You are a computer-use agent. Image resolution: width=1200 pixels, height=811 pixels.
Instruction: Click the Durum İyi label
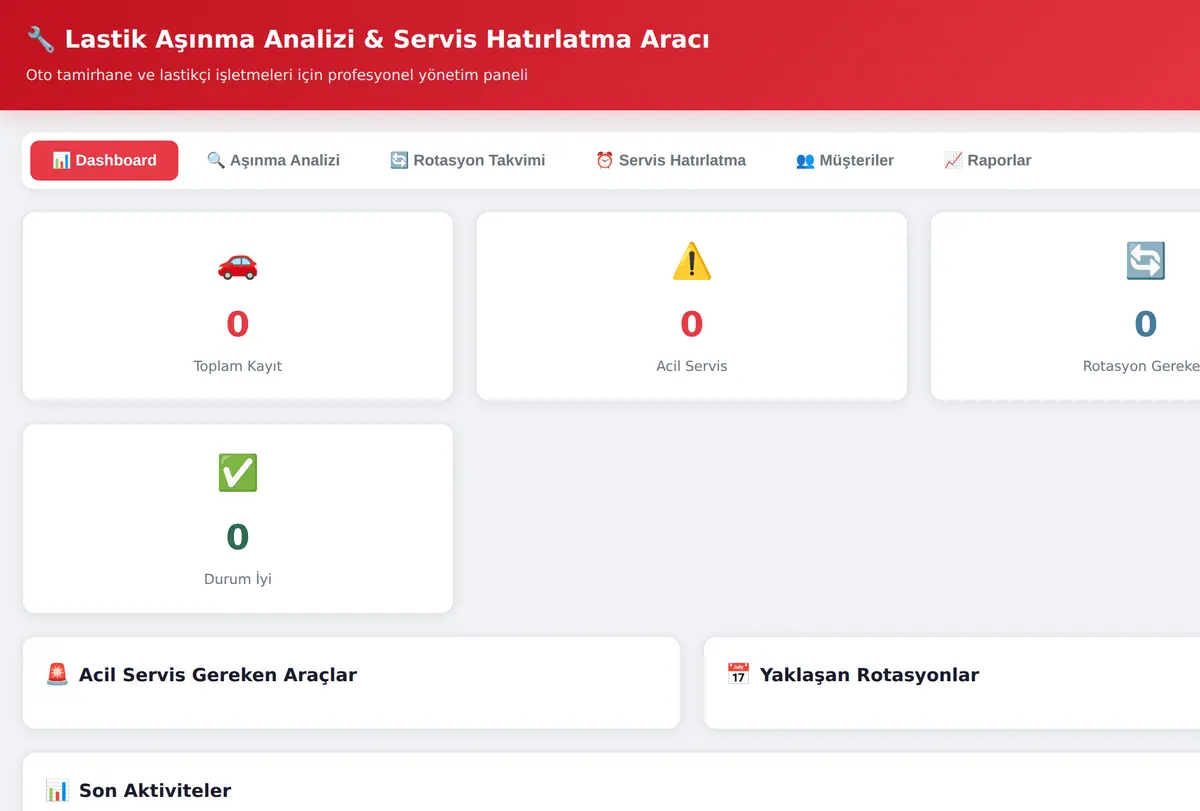[x=238, y=579]
